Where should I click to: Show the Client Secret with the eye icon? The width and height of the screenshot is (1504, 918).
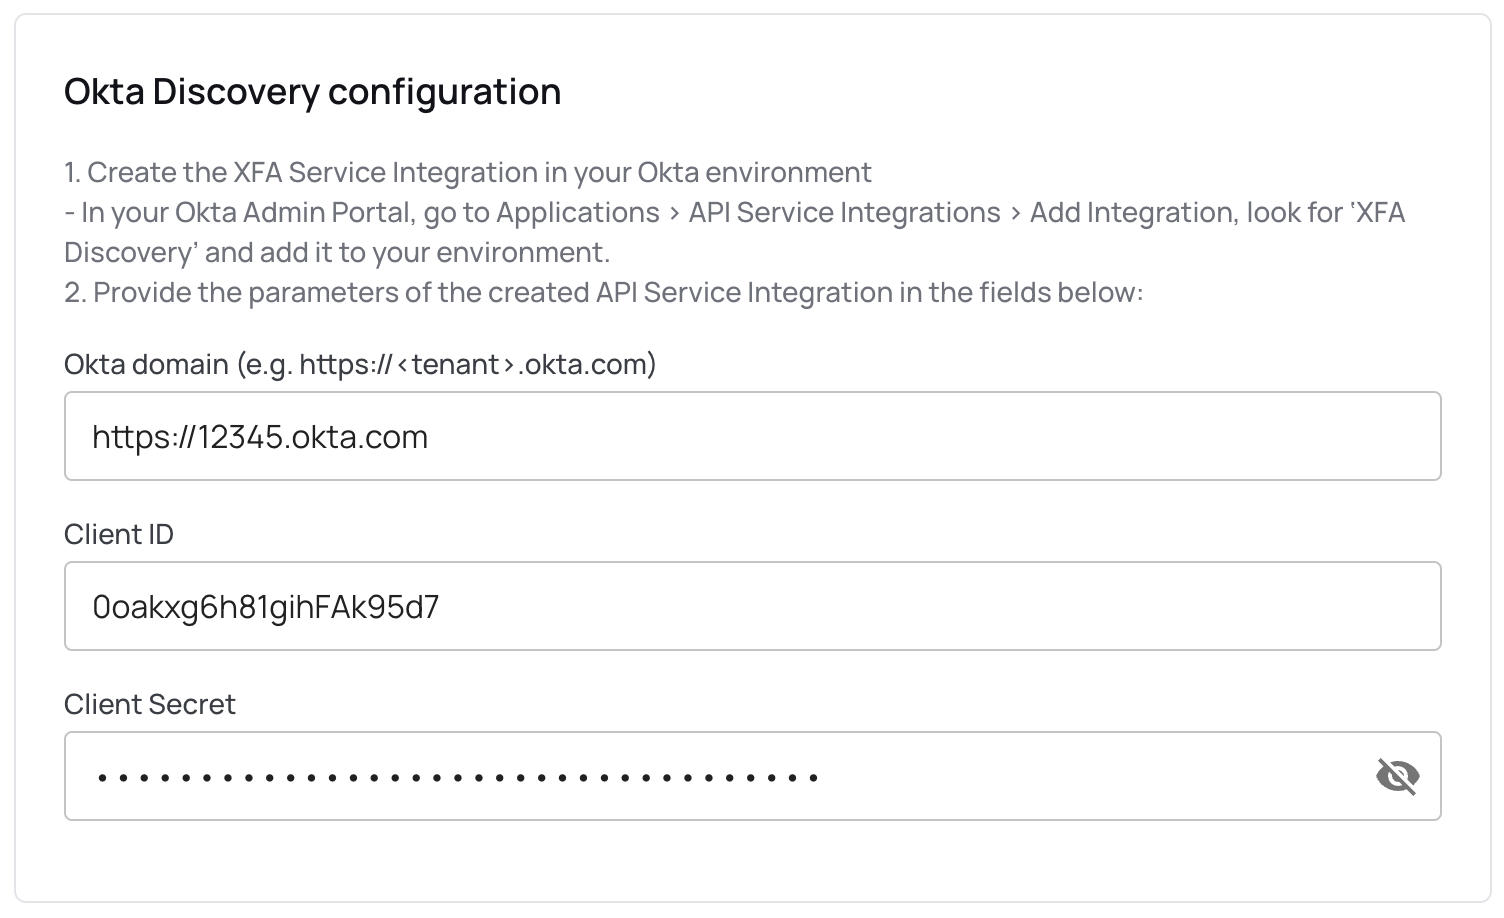pos(1397,776)
